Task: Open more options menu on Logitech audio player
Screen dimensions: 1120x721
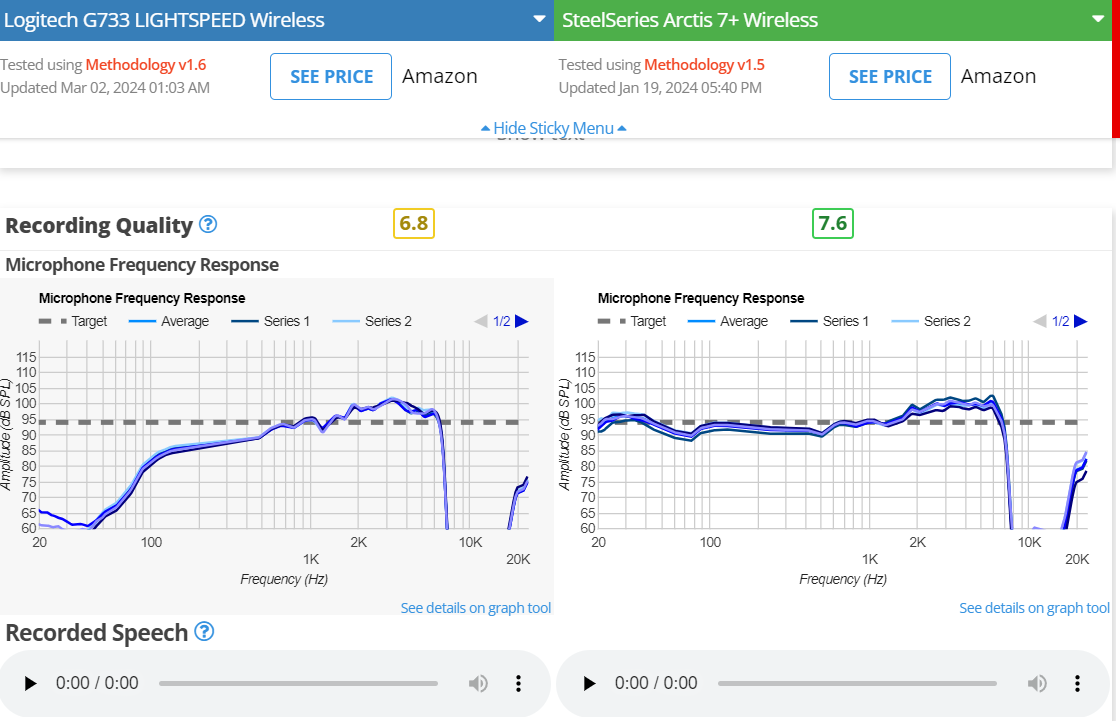Action: (519, 684)
